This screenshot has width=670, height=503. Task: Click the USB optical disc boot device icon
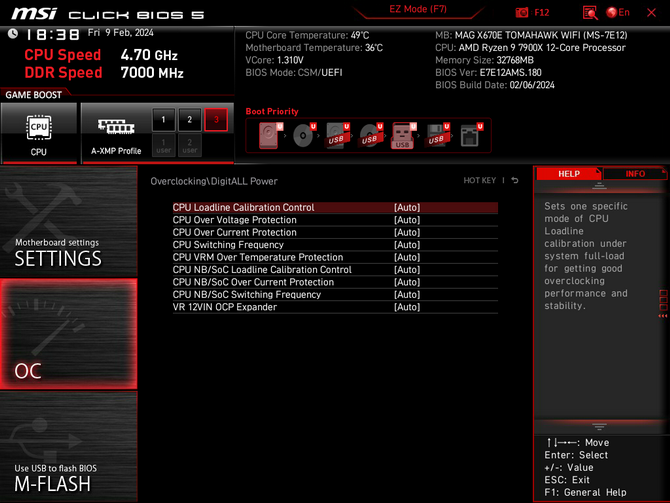click(x=370, y=135)
